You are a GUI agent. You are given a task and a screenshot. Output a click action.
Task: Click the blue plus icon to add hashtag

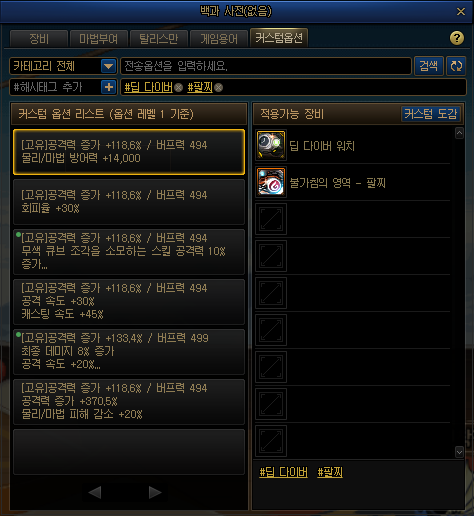(109, 87)
